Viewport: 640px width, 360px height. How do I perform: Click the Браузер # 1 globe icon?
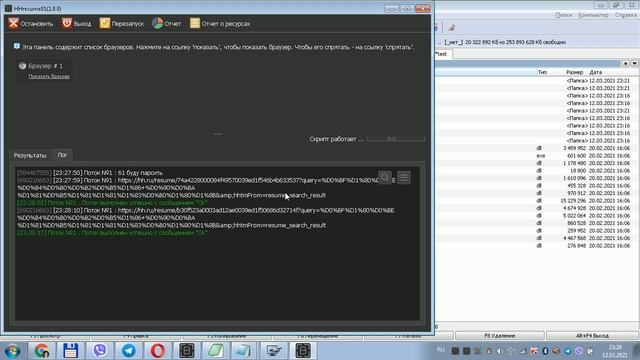point(22,66)
